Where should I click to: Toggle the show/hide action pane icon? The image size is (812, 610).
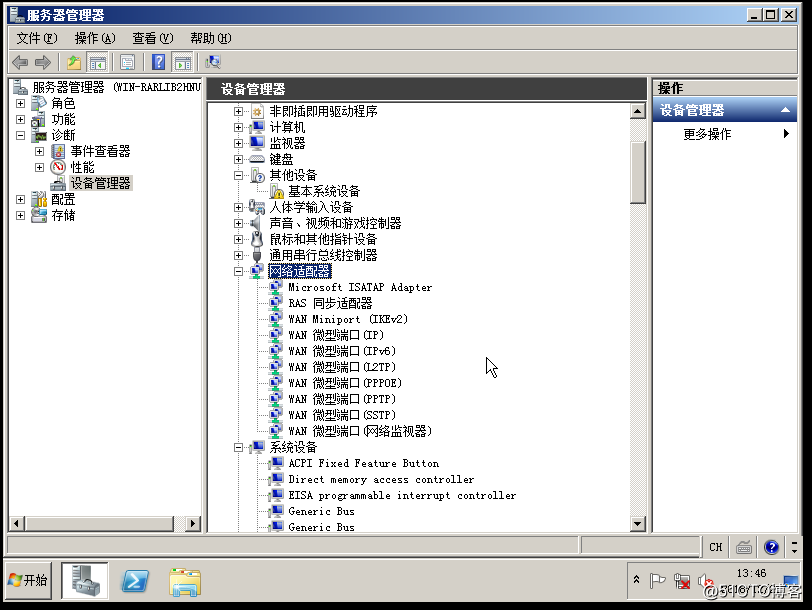(182, 63)
